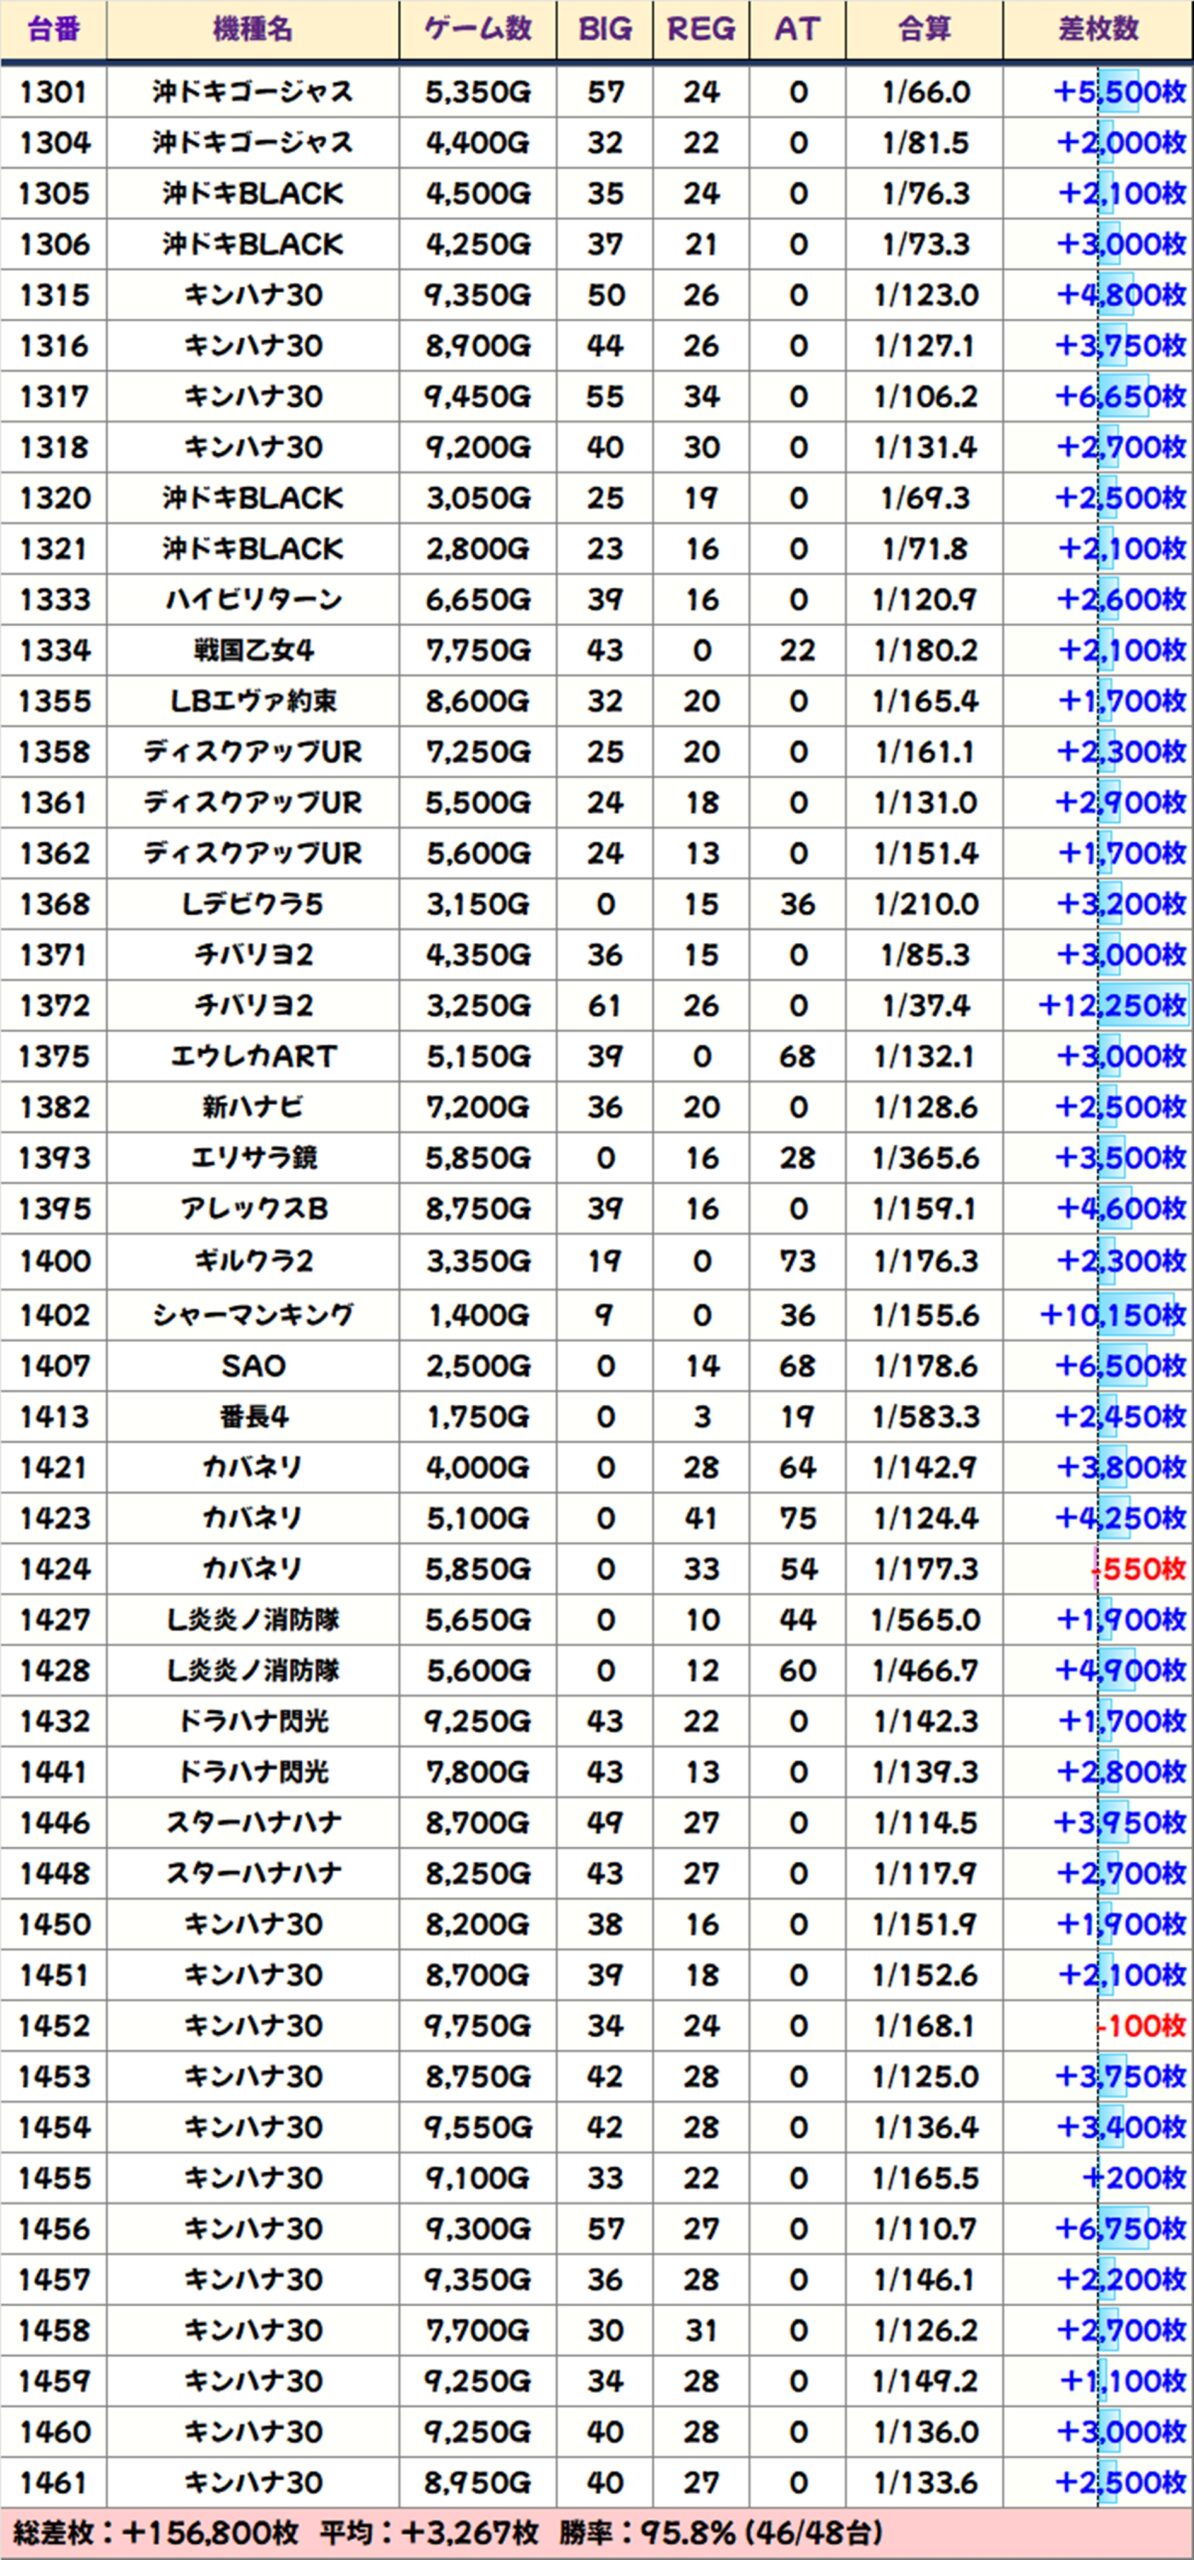
Task: Select machine number 1301 cell
Action: (x=54, y=92)
